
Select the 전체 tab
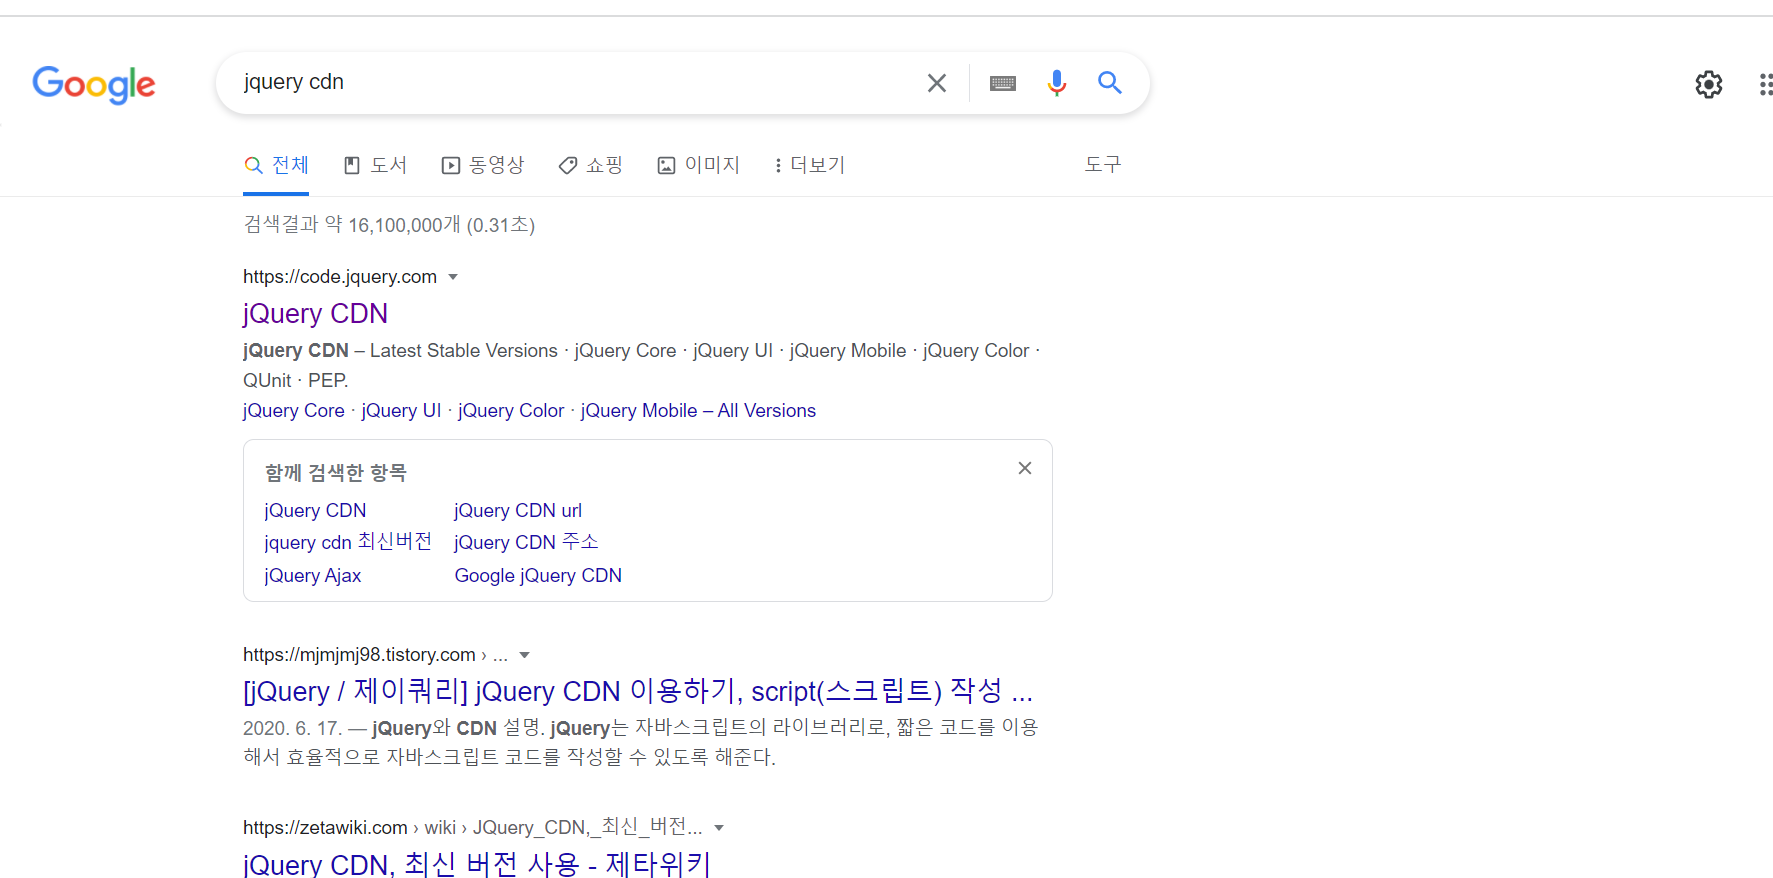[x=277, y=165]
